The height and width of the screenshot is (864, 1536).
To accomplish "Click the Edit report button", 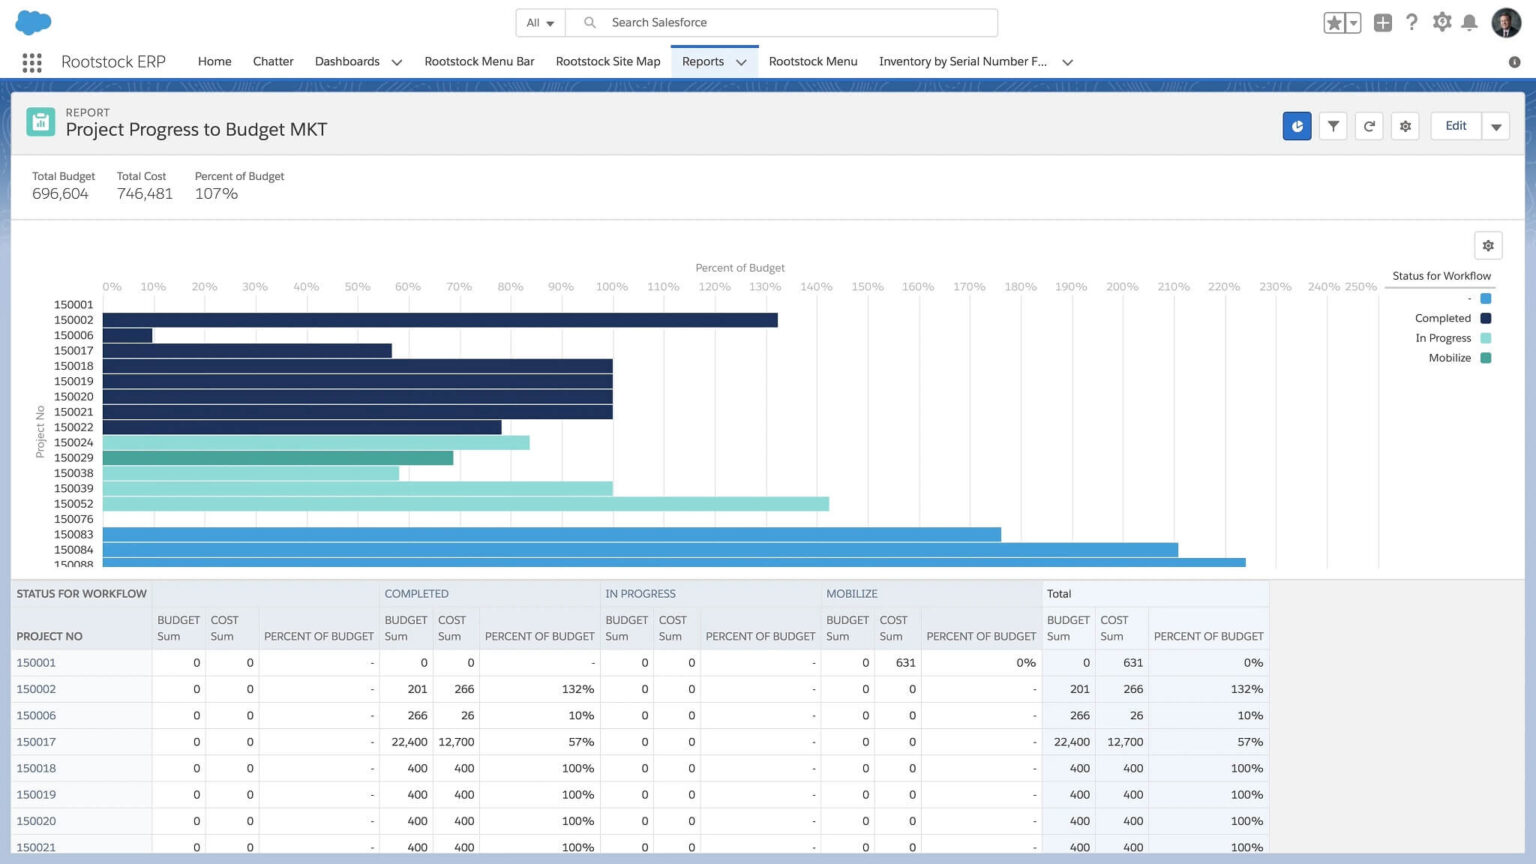I will [1455, 126].
